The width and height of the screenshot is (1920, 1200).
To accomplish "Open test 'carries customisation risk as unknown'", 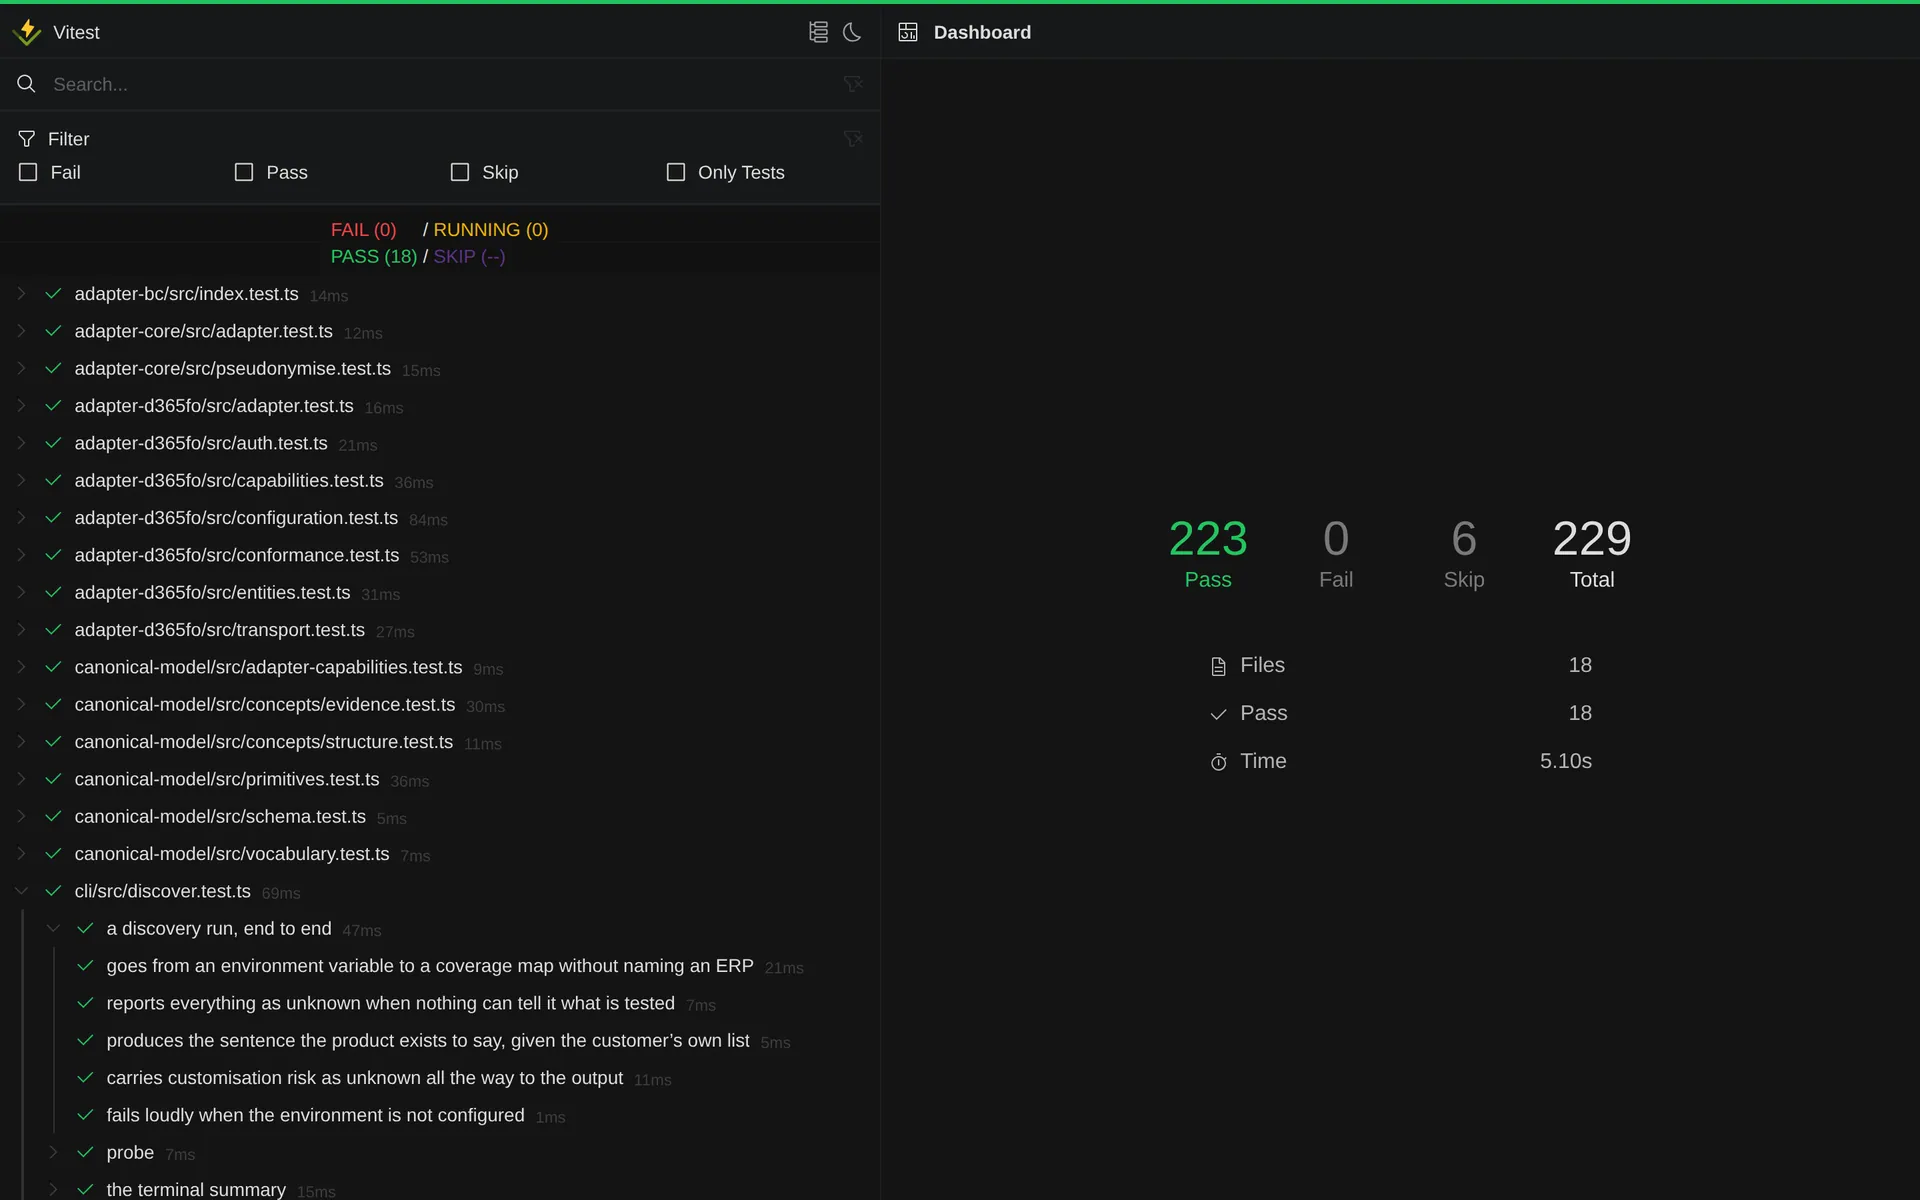I will [x=365, y=1078].
